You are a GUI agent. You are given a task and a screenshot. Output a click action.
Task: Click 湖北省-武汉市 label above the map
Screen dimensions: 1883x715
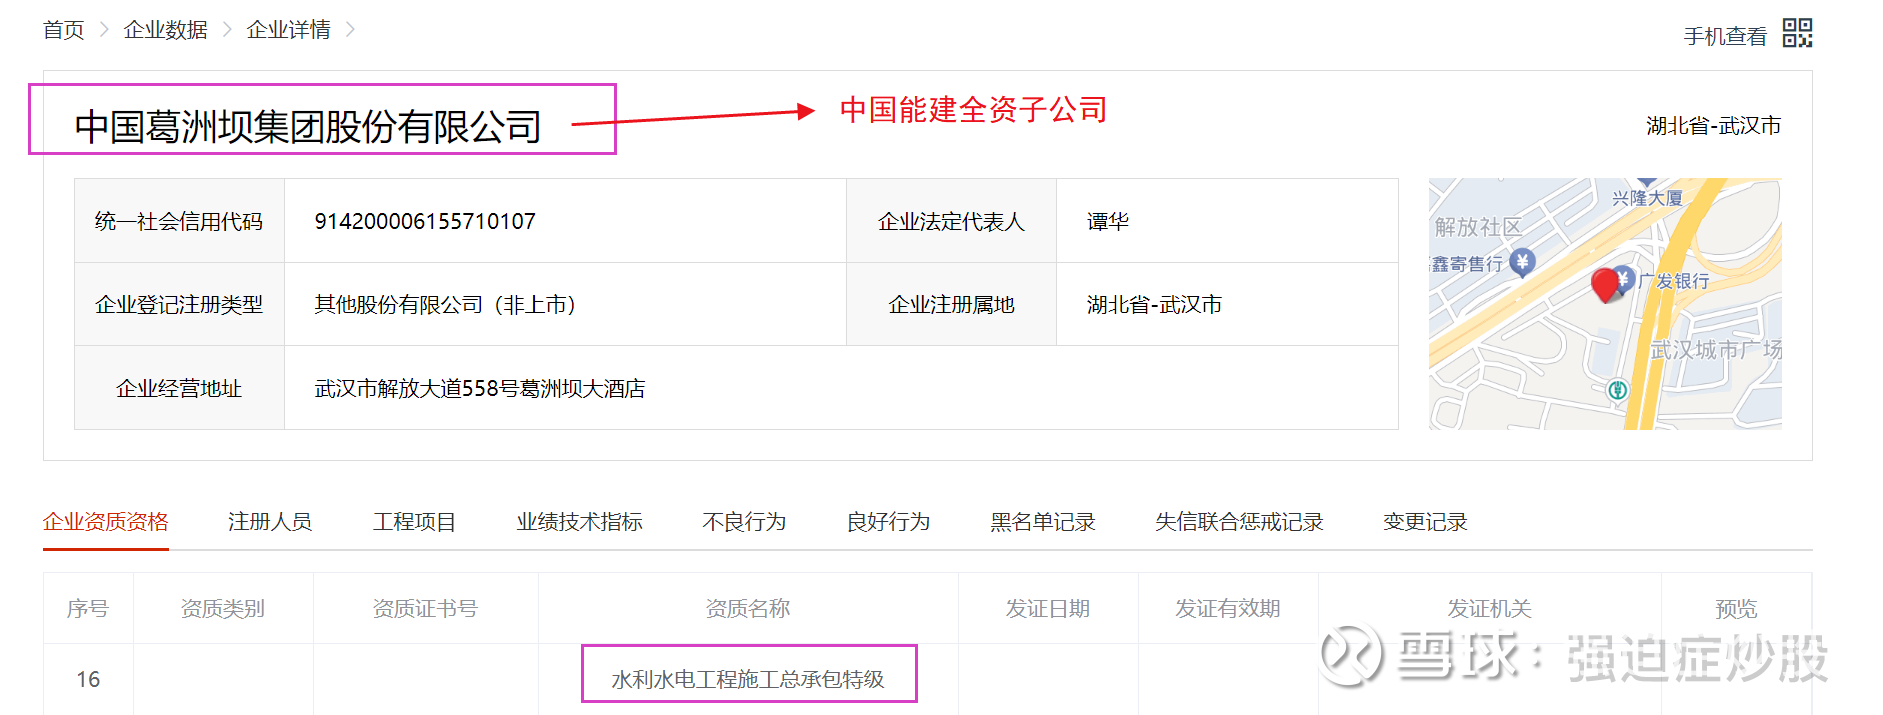coord(1714,125)
